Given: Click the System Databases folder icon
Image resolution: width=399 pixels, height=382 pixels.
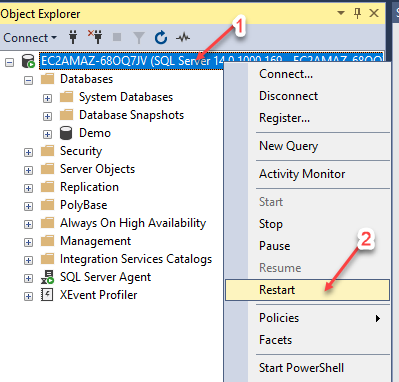Looking at the screenshot, I should click(x=66, y=97).
